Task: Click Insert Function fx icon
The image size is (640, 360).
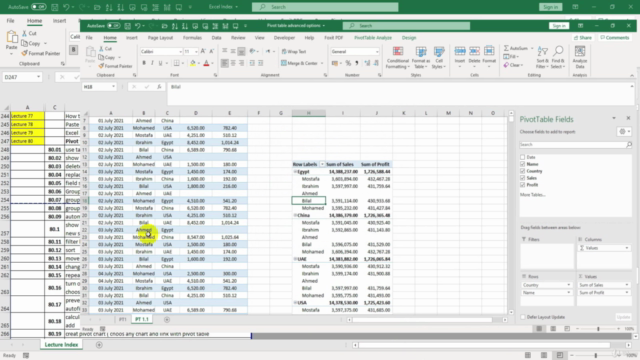Action: (x=159, y=87)
